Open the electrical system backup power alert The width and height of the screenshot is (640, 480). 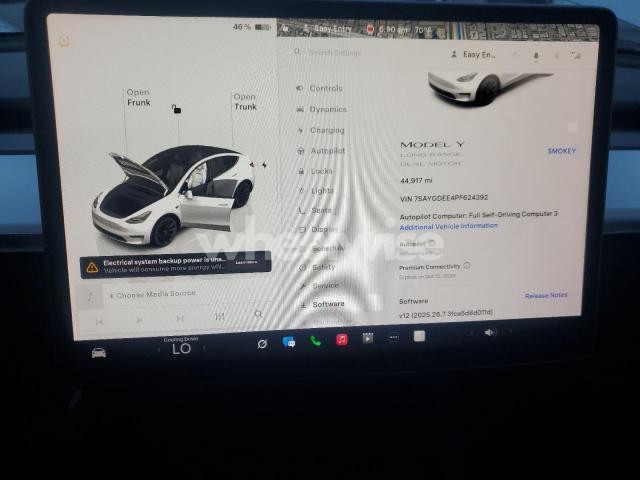[176, 264]
